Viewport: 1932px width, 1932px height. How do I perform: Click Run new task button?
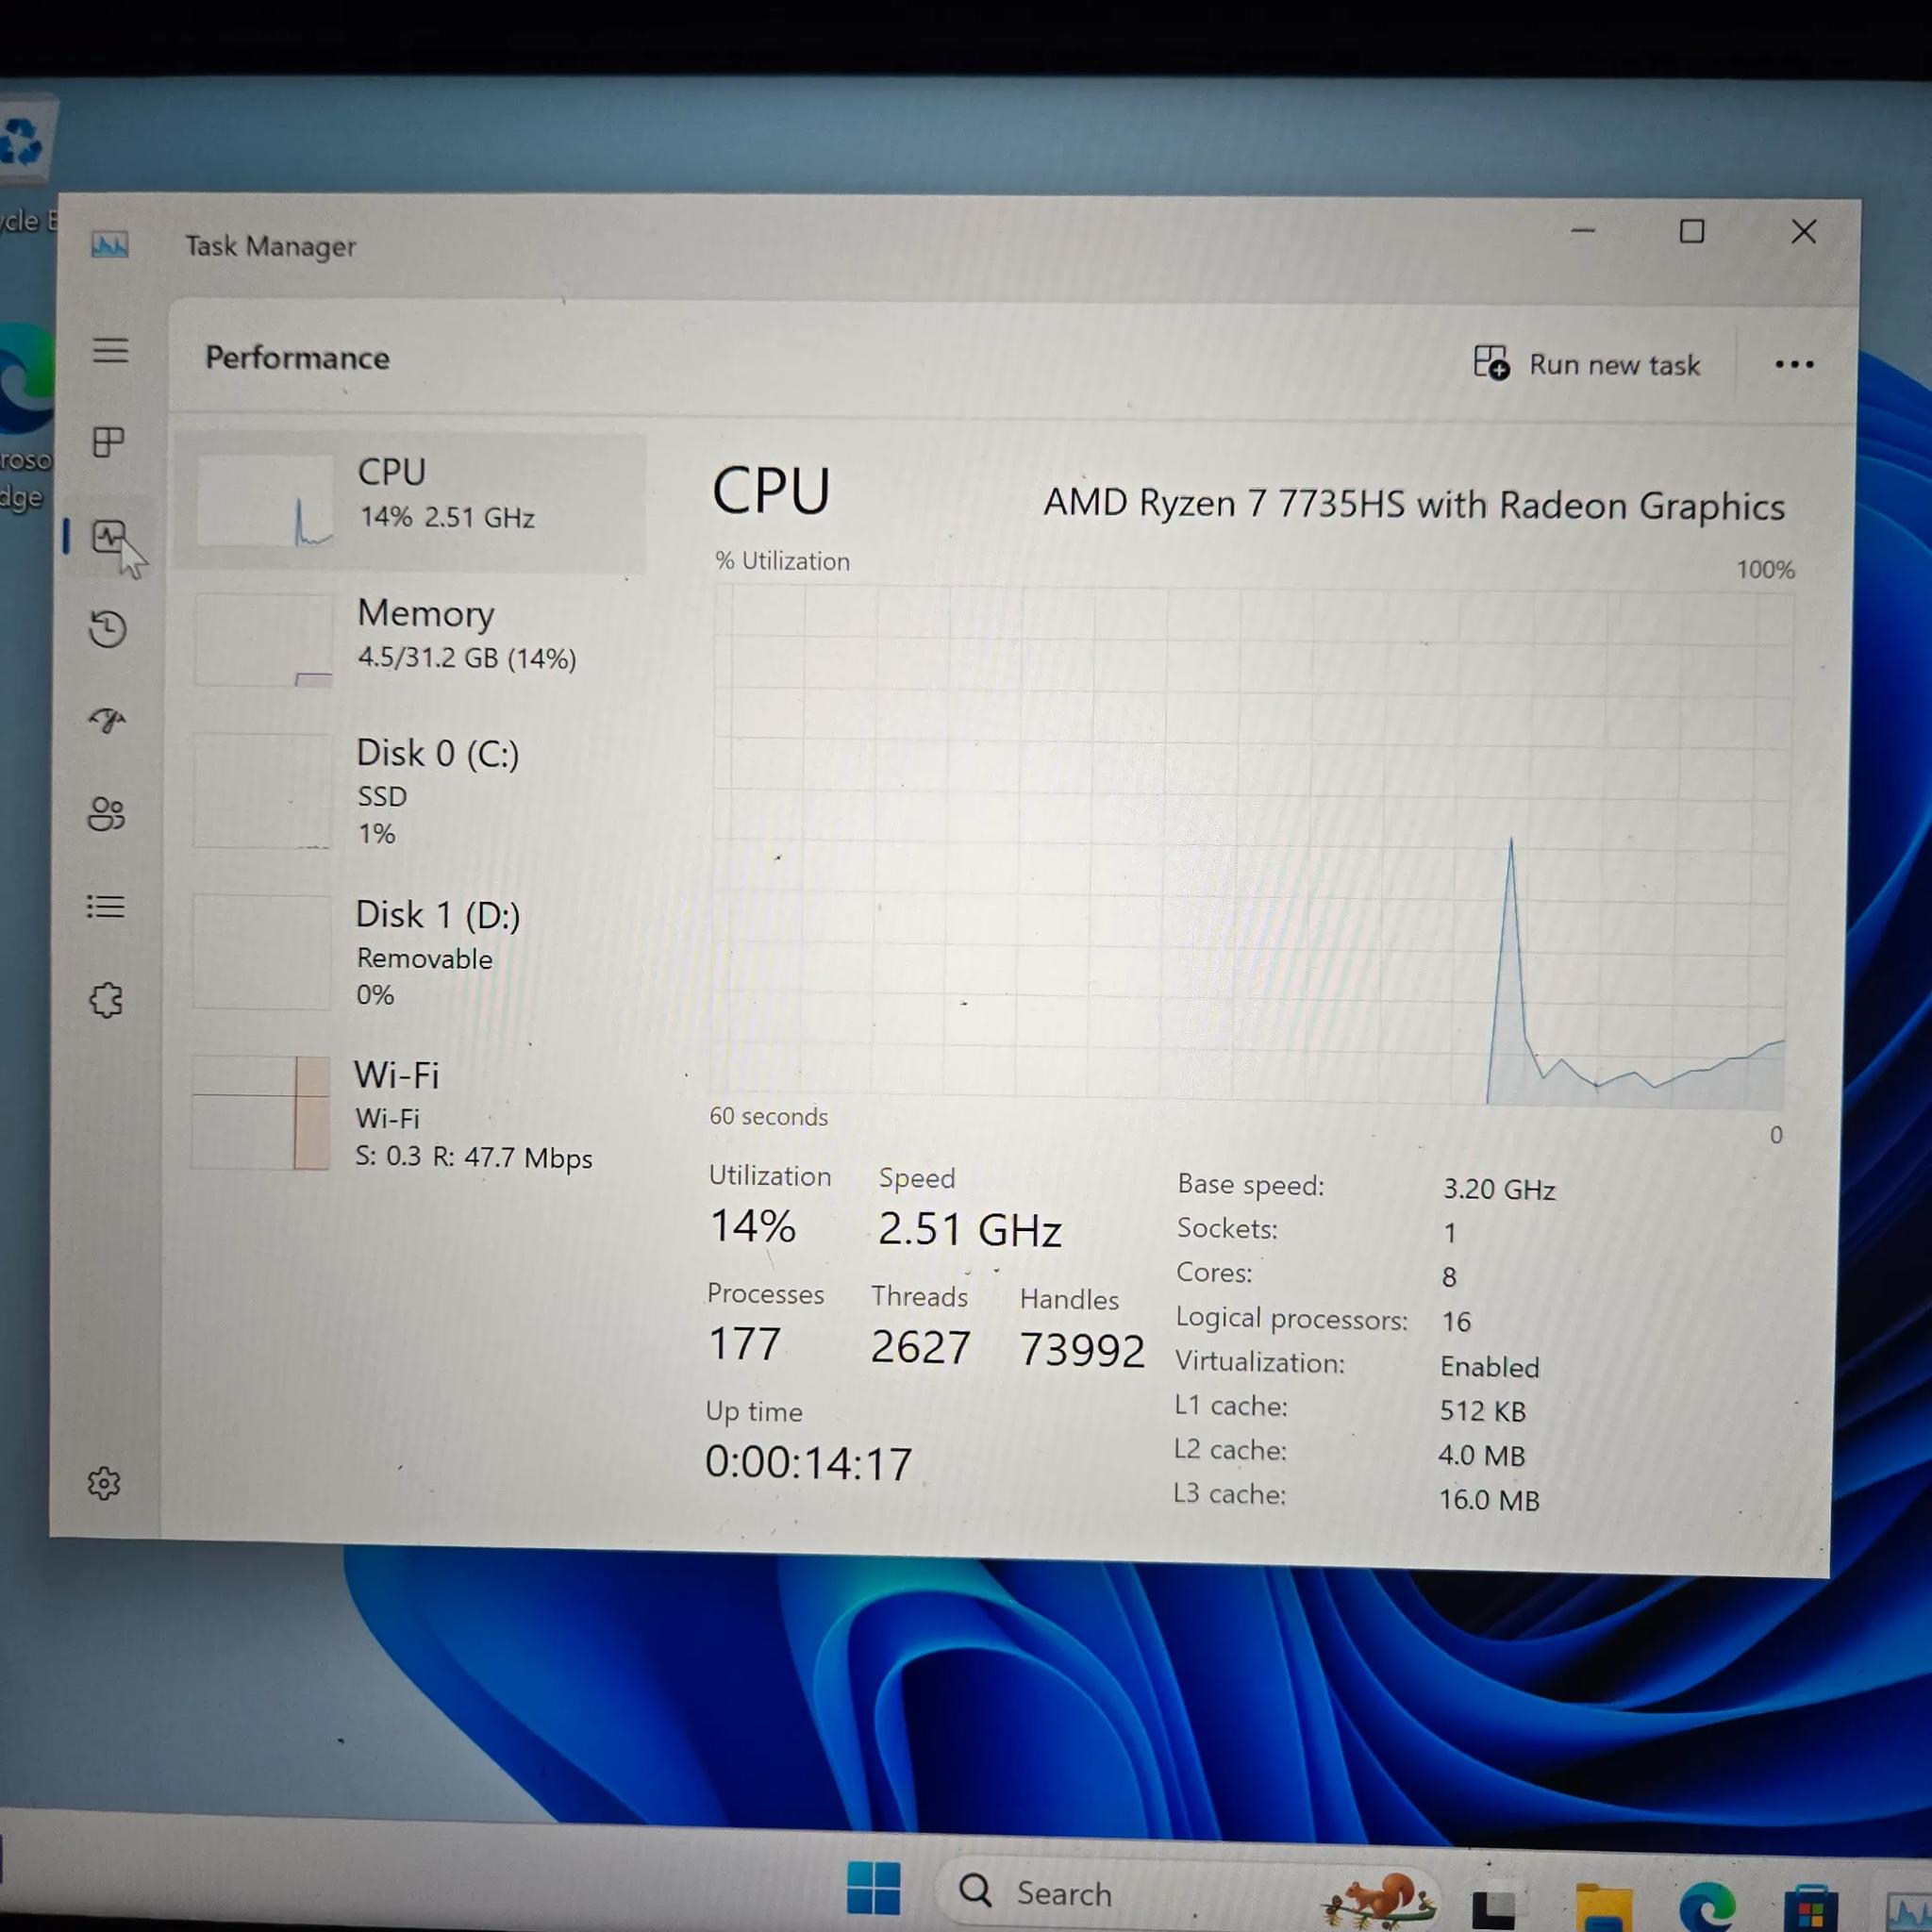(x=1587, y=364)
